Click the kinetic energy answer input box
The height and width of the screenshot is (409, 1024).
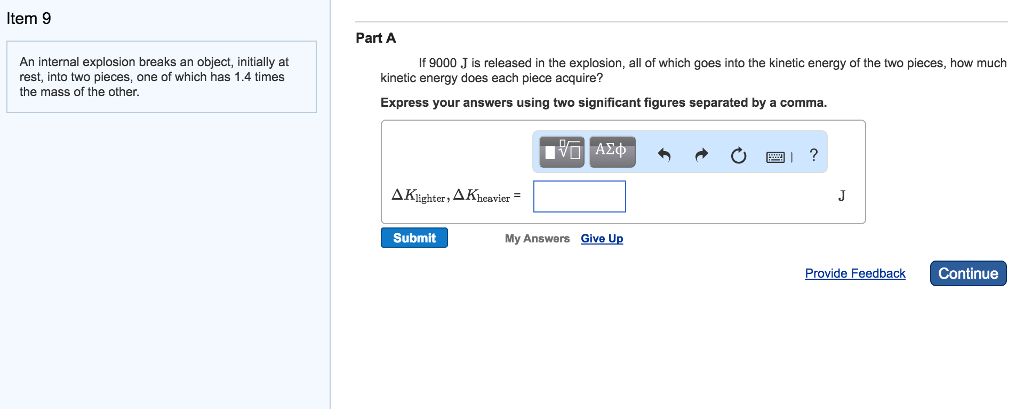click(x=579, y=196)
